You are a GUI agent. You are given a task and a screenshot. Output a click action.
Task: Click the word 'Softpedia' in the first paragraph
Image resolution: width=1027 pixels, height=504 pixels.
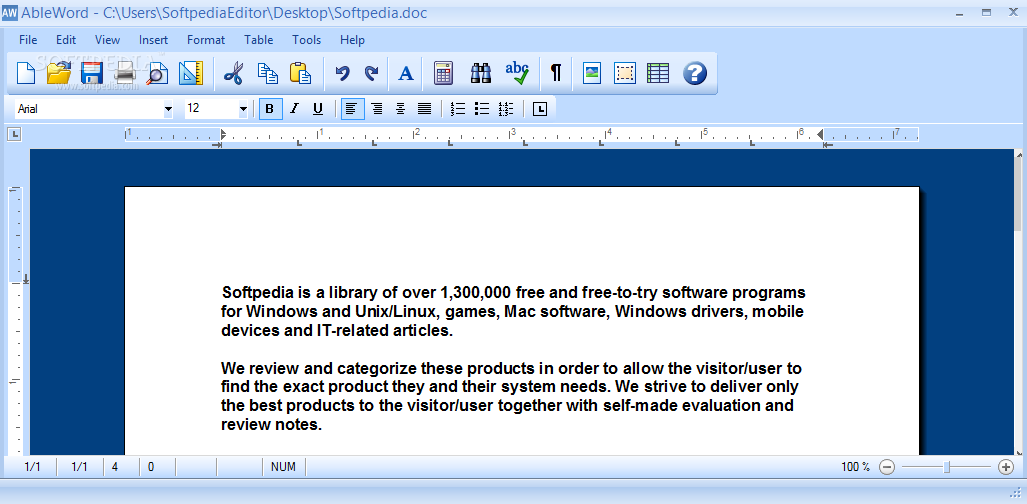pos(257,292)
